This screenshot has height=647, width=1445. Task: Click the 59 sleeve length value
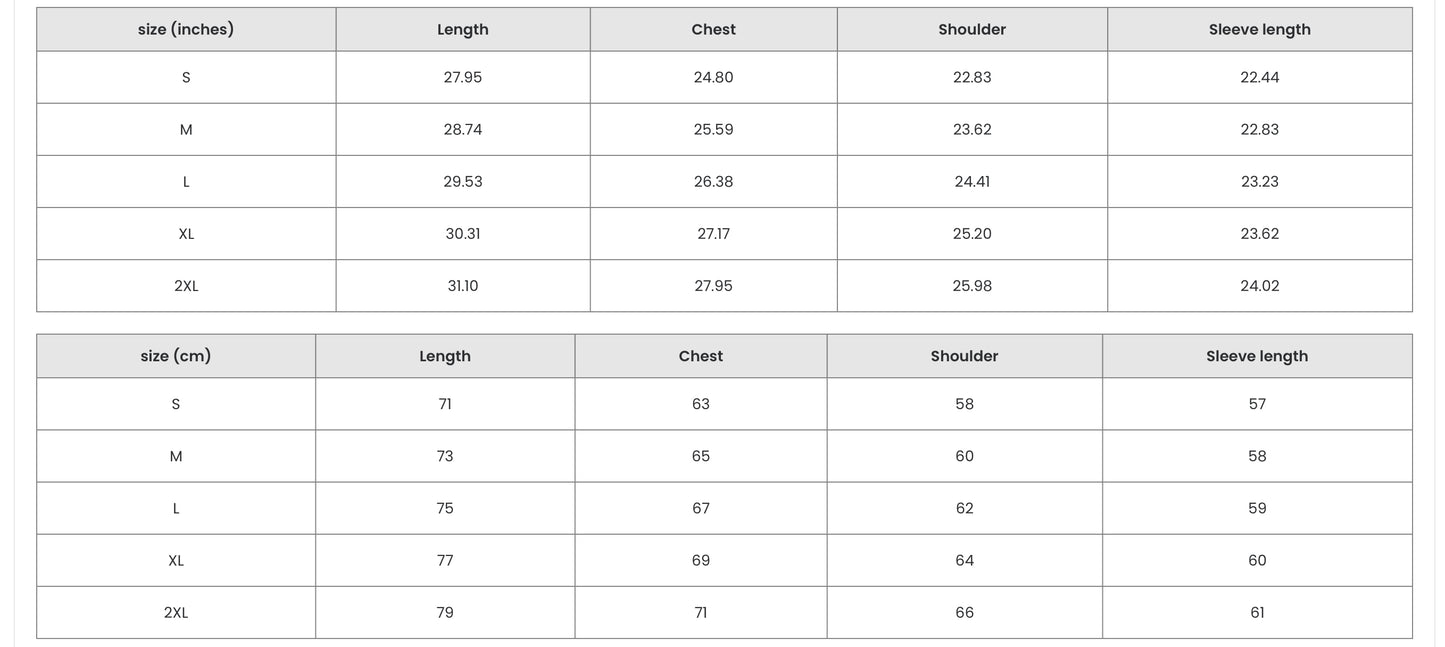coord(1257,508)
